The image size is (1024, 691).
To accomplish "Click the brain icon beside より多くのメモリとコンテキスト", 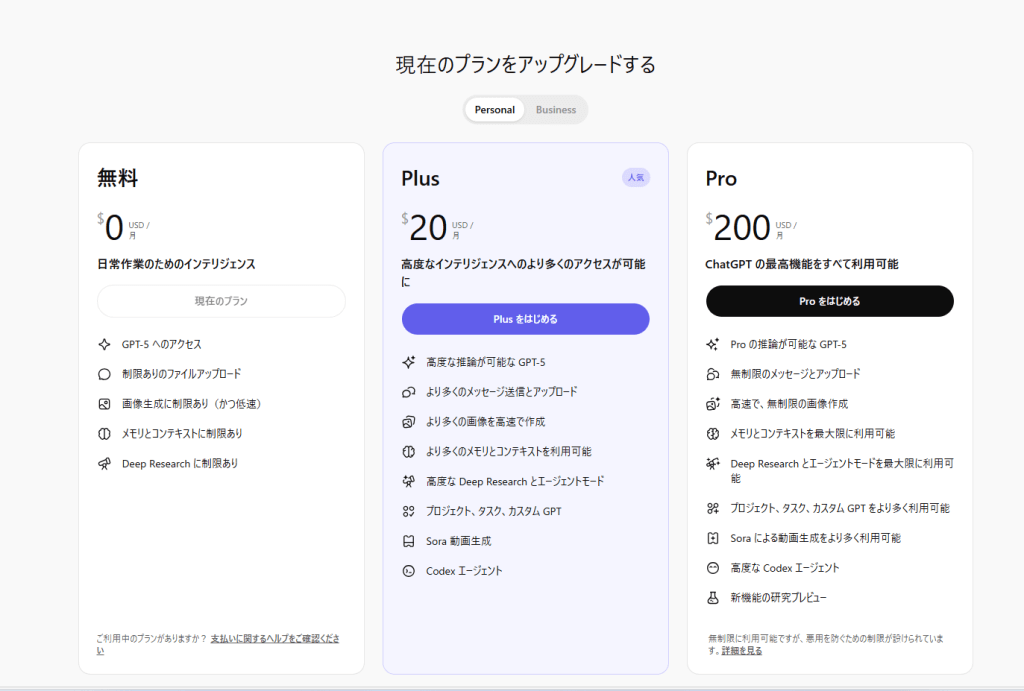I will pos(408,452).
